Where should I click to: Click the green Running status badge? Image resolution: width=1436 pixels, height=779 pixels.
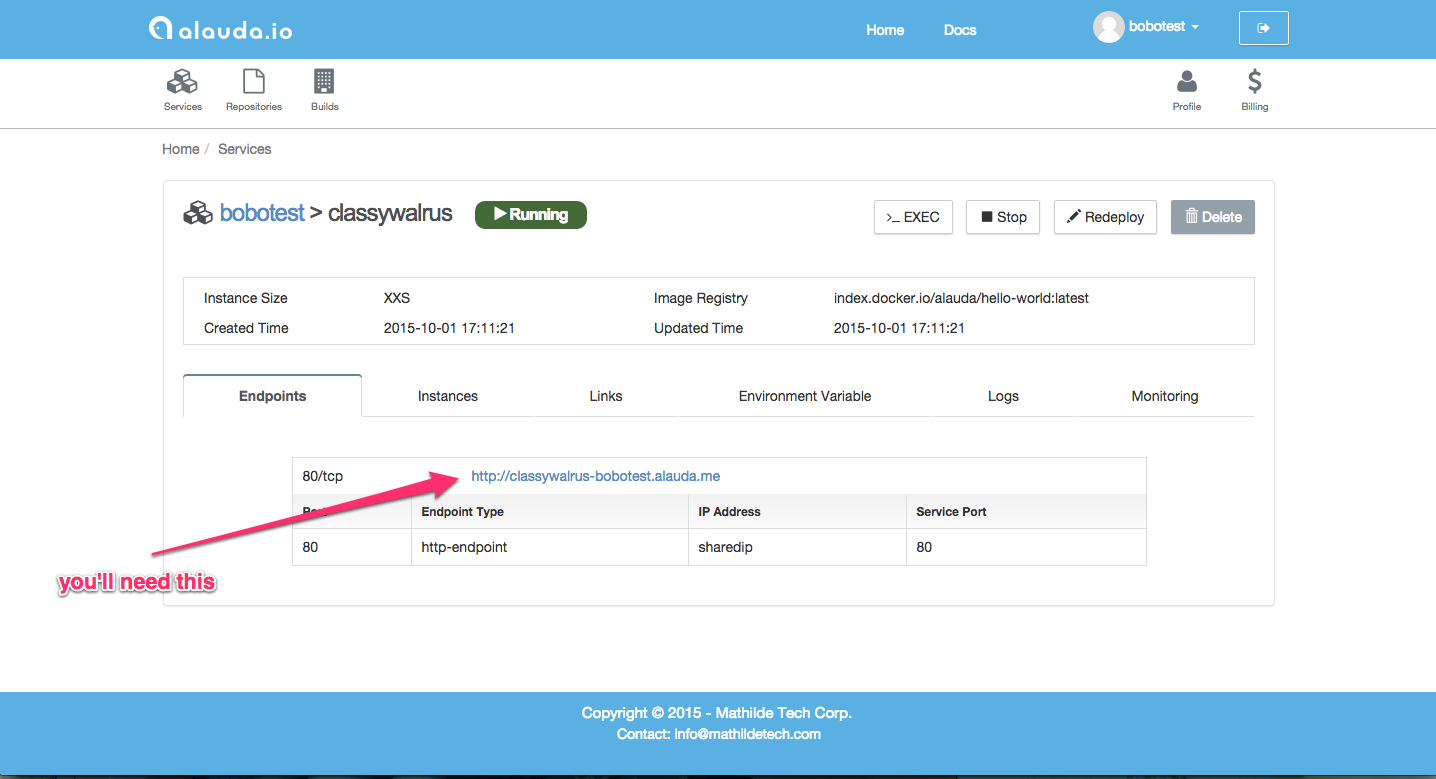(x=531, y=214)
